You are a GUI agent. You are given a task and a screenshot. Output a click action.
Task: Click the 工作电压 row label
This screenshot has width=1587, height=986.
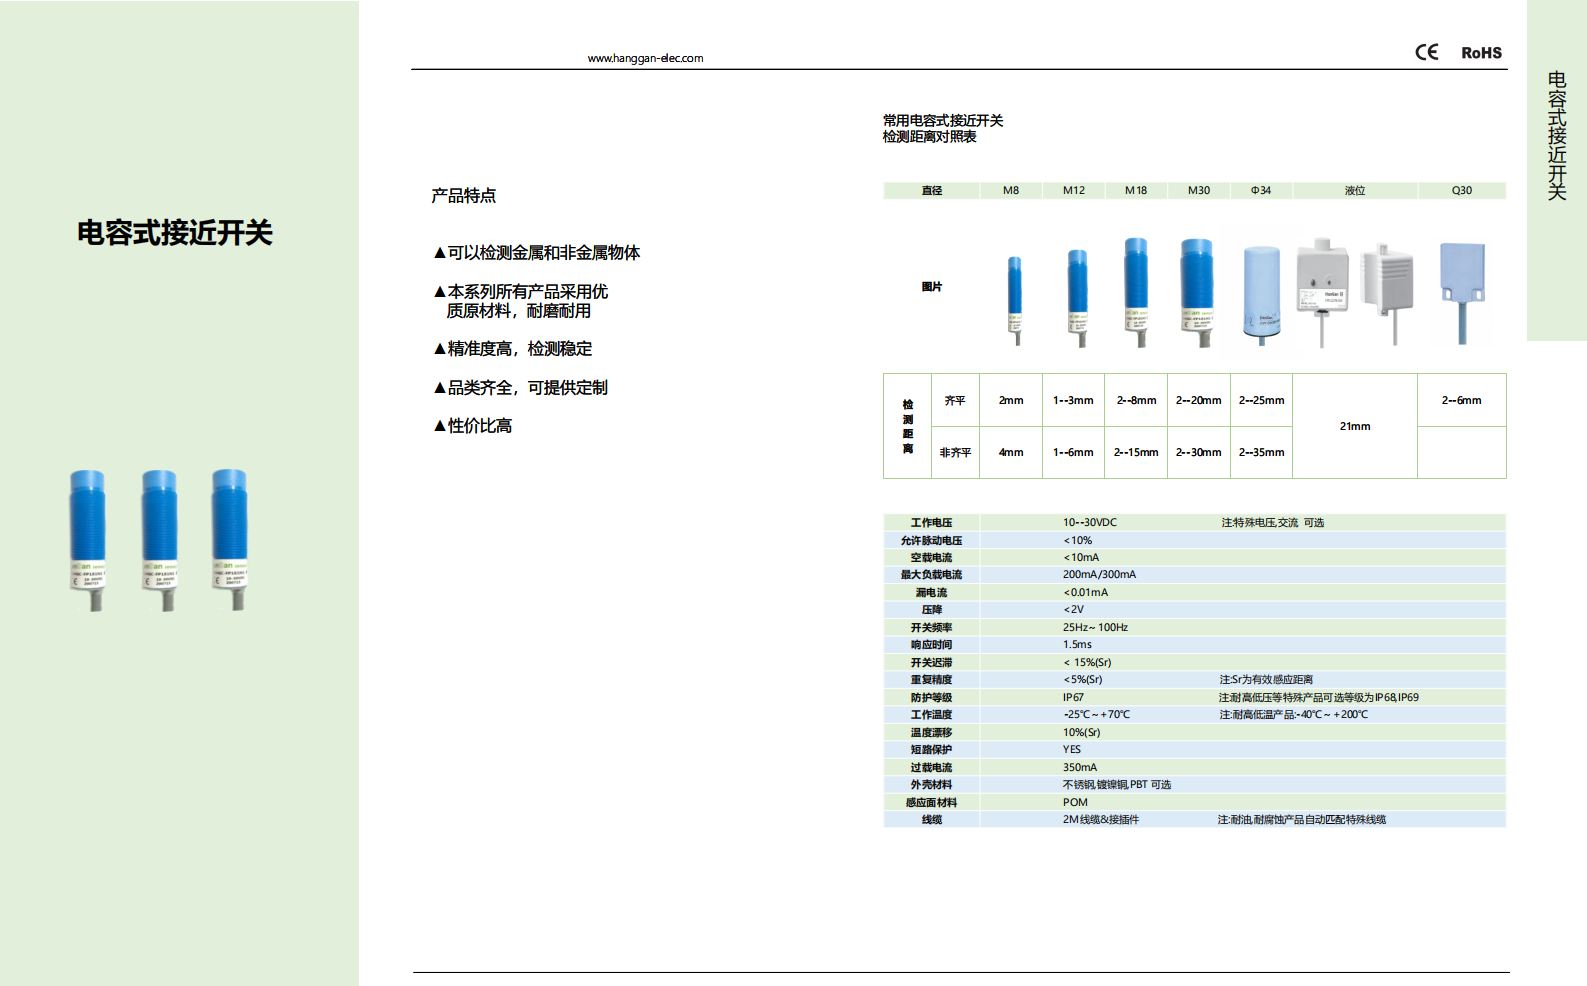931,523
